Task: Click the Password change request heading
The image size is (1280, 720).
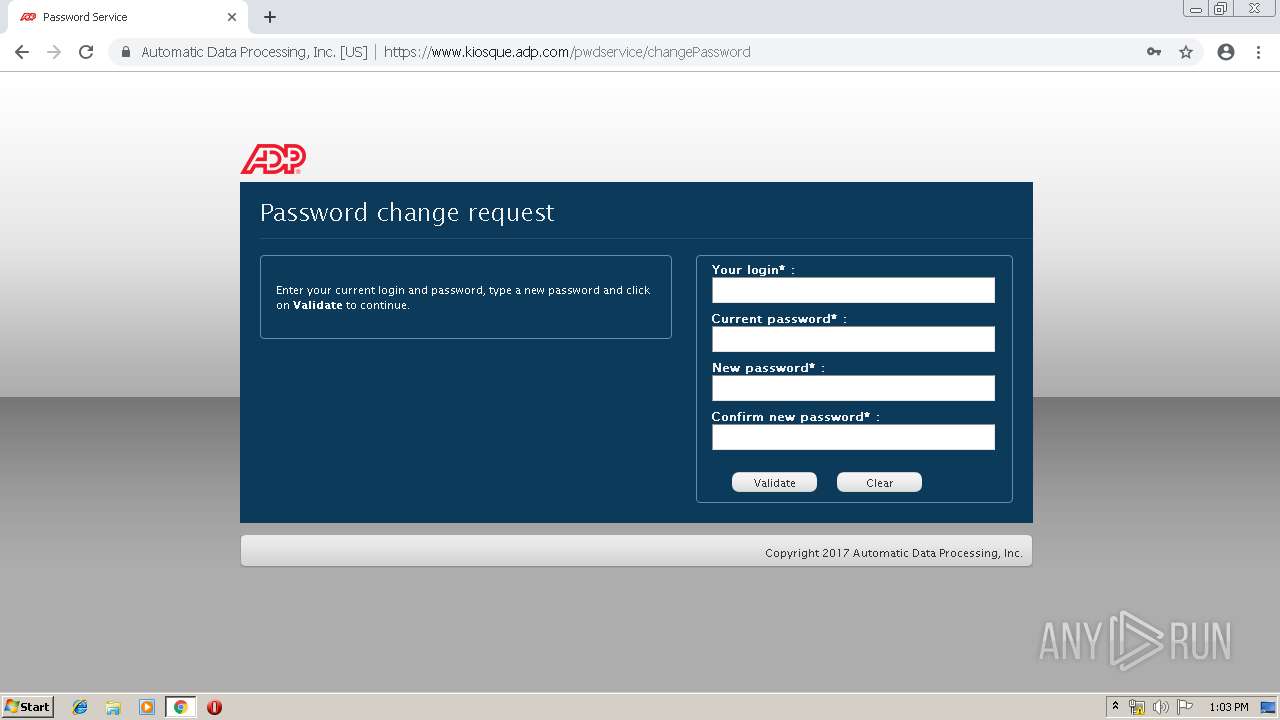Action: click(x=407, y=212)
